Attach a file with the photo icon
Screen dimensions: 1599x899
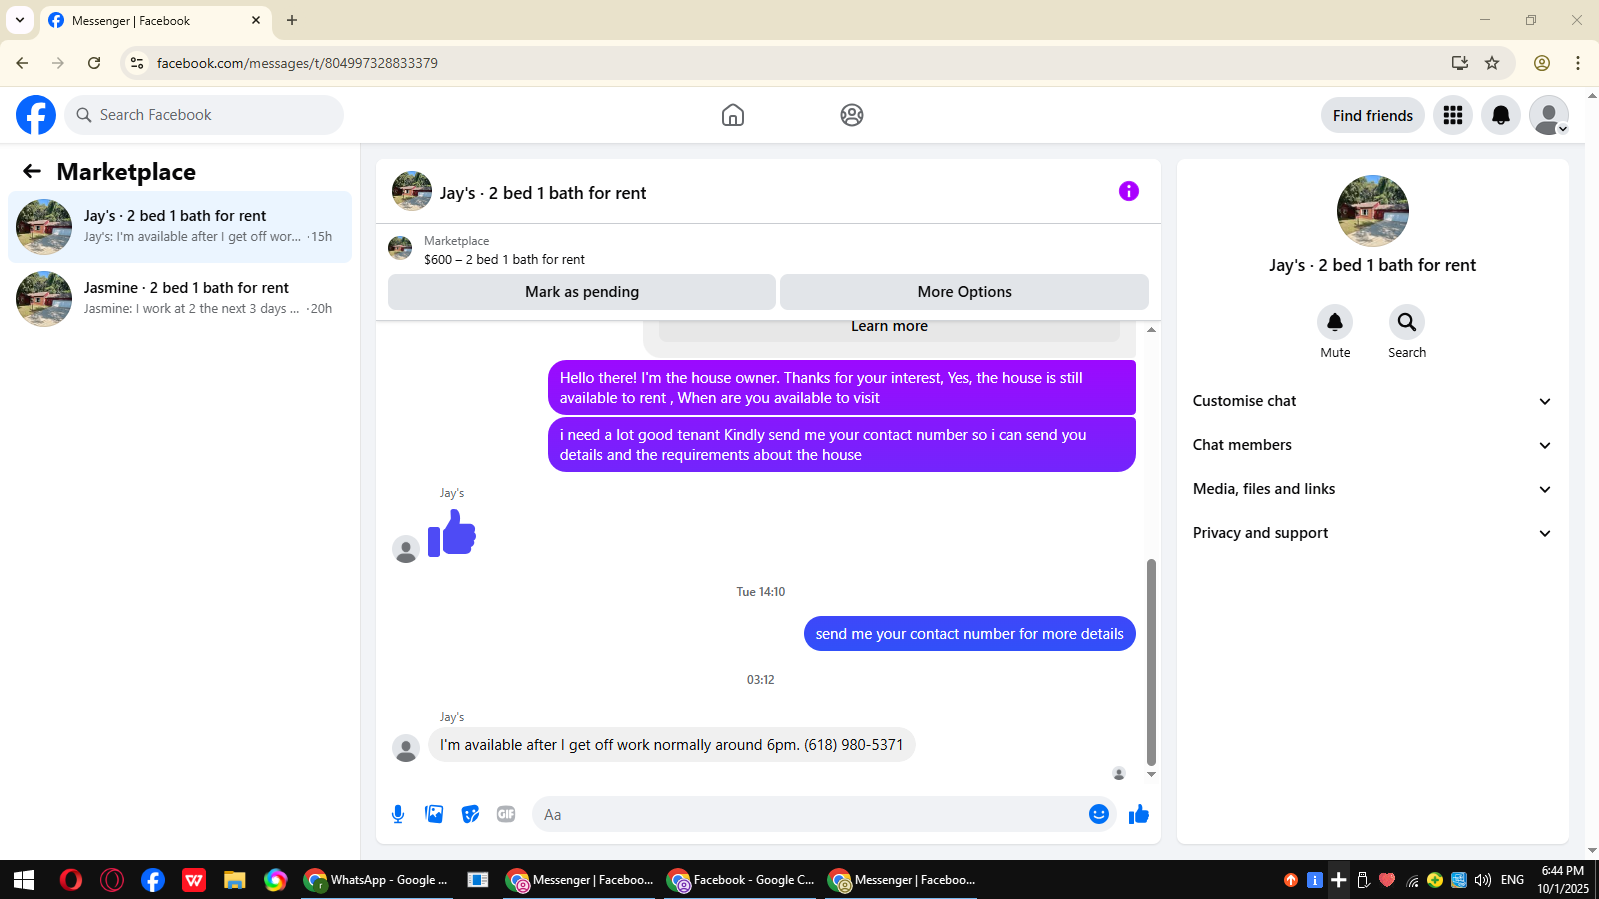point(434,814)
